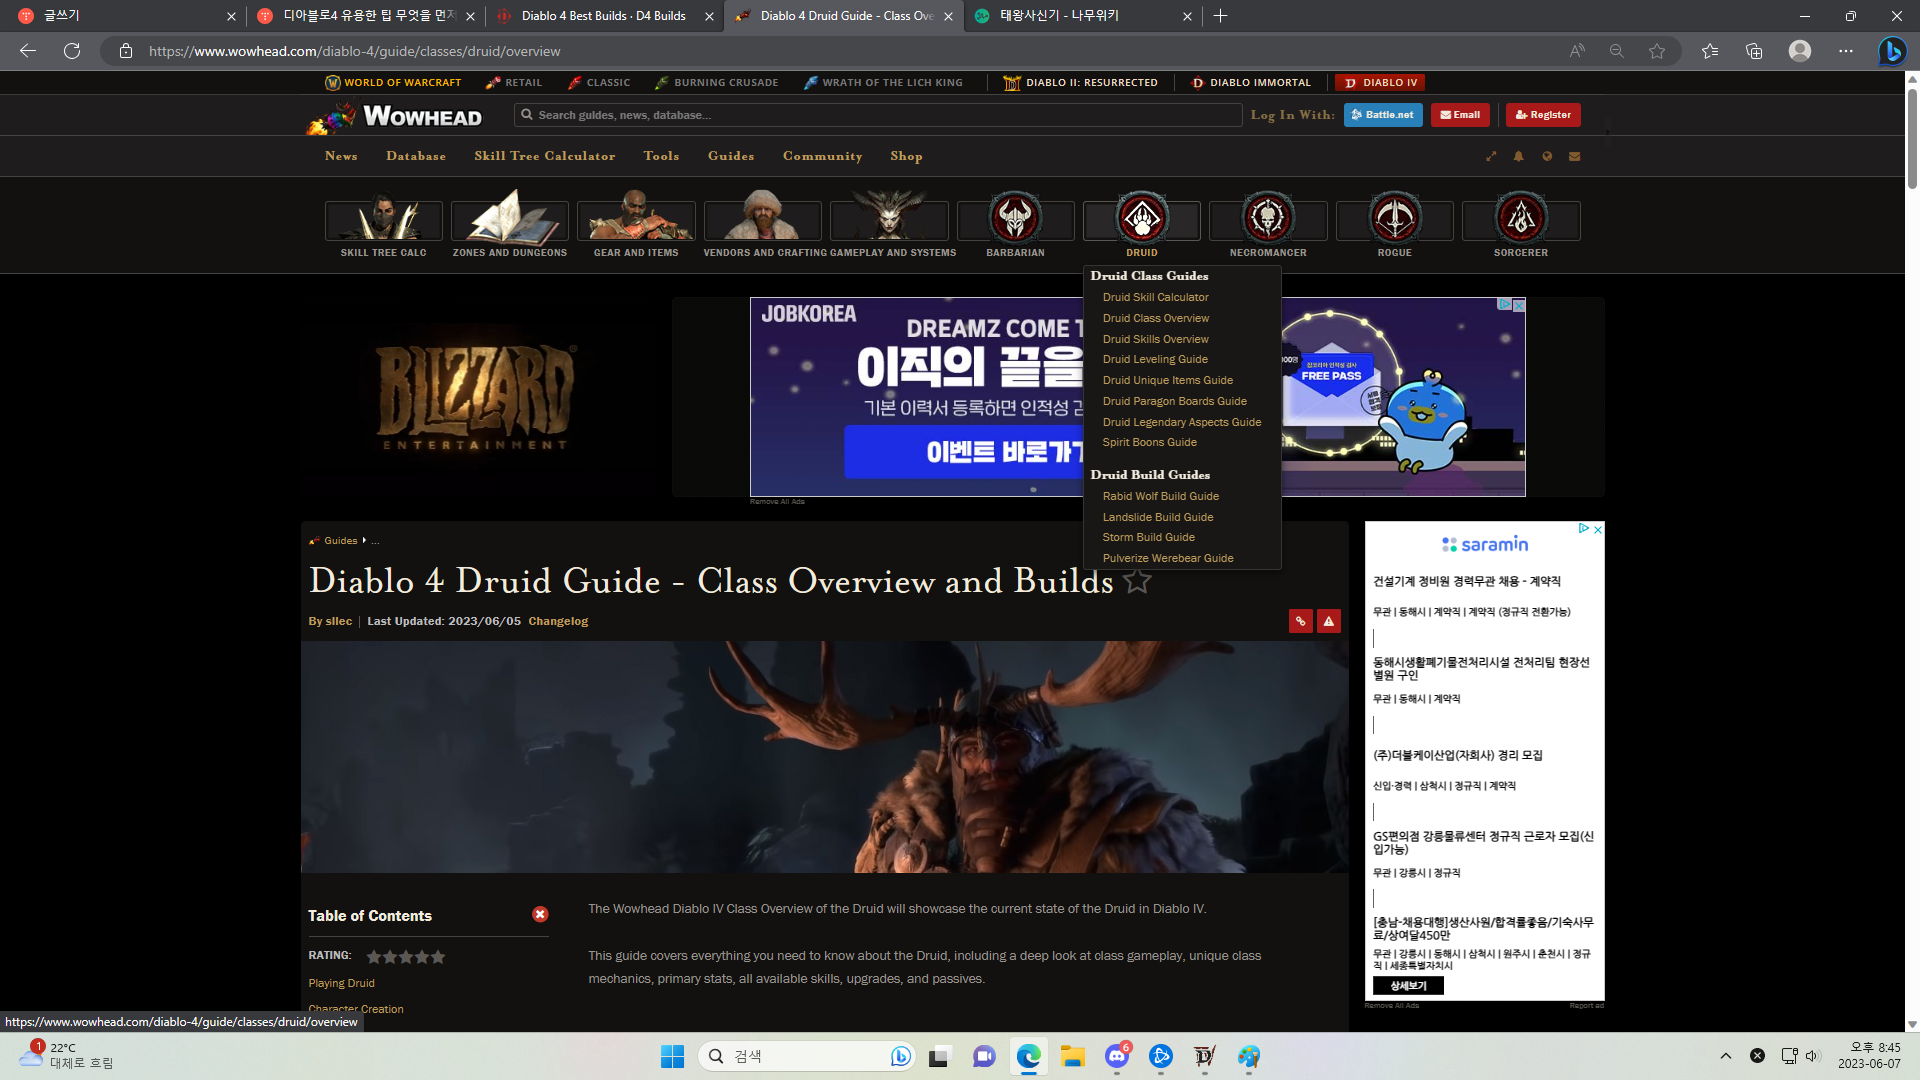This screenshot has height=1080, width=1920.
Task: Open the Necromancer class icon
Action: click(1267, 219)
